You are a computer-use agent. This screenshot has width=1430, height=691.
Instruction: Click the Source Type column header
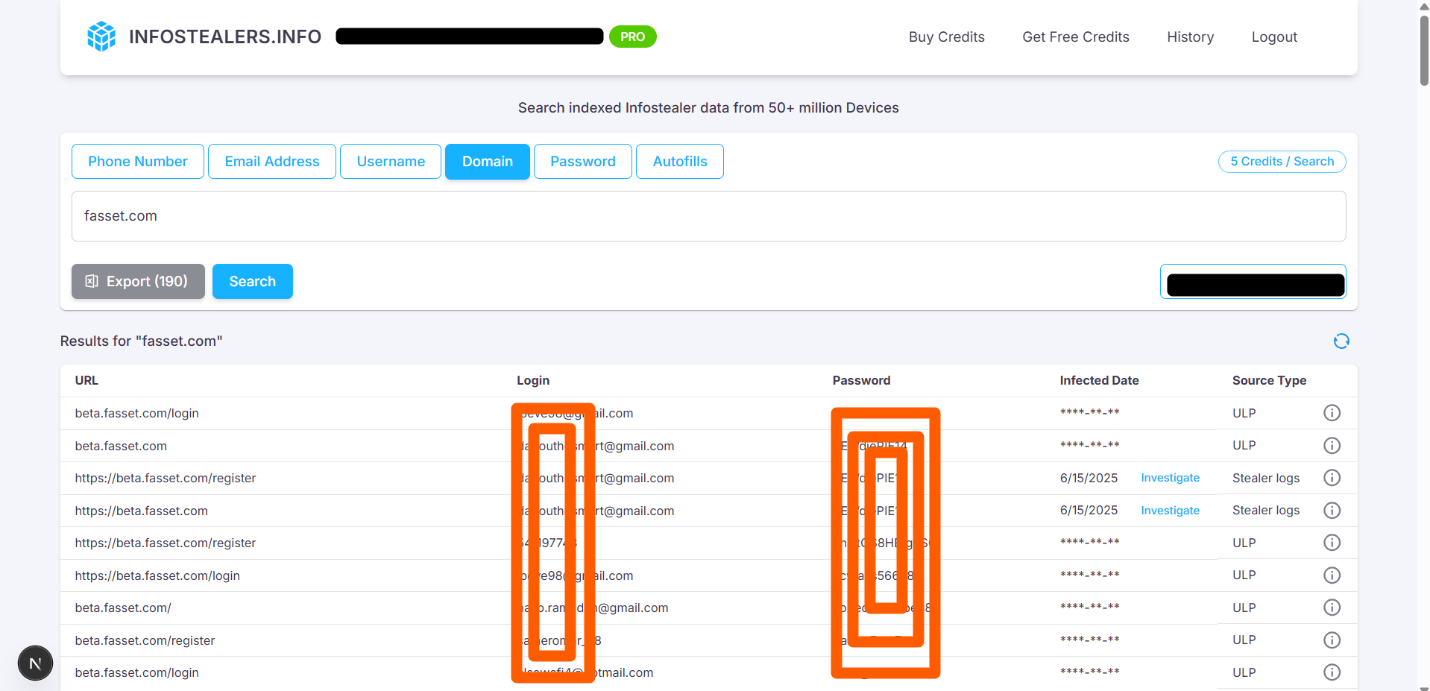1269,380
